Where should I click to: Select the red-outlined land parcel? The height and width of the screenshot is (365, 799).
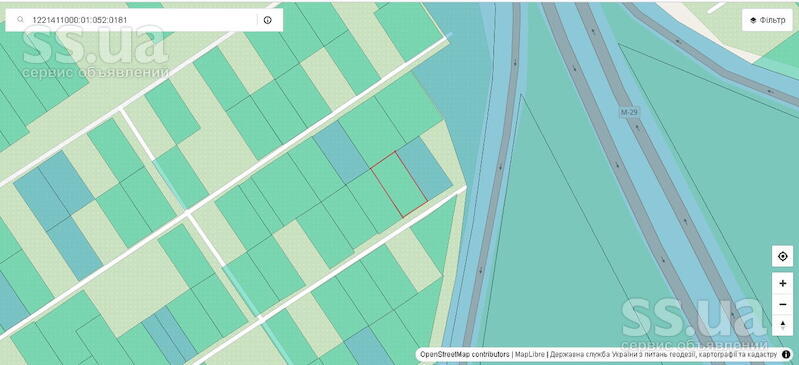pos(398,184)
